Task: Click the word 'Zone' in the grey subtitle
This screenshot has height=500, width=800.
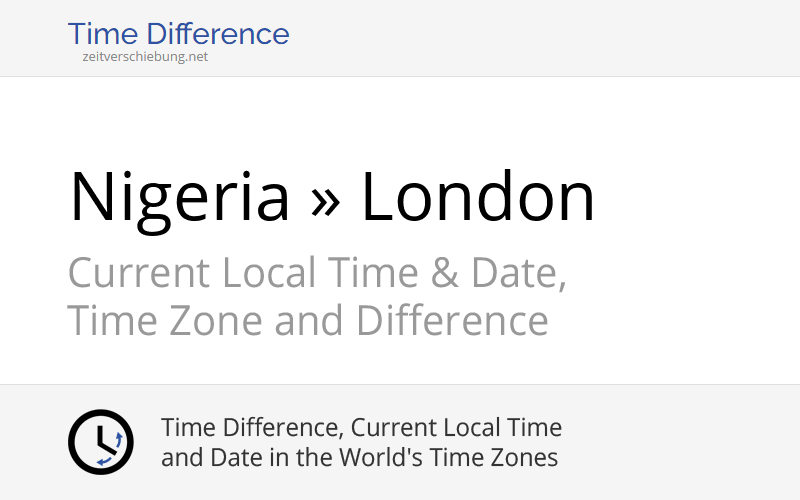Action: click(x=206, y=321)
